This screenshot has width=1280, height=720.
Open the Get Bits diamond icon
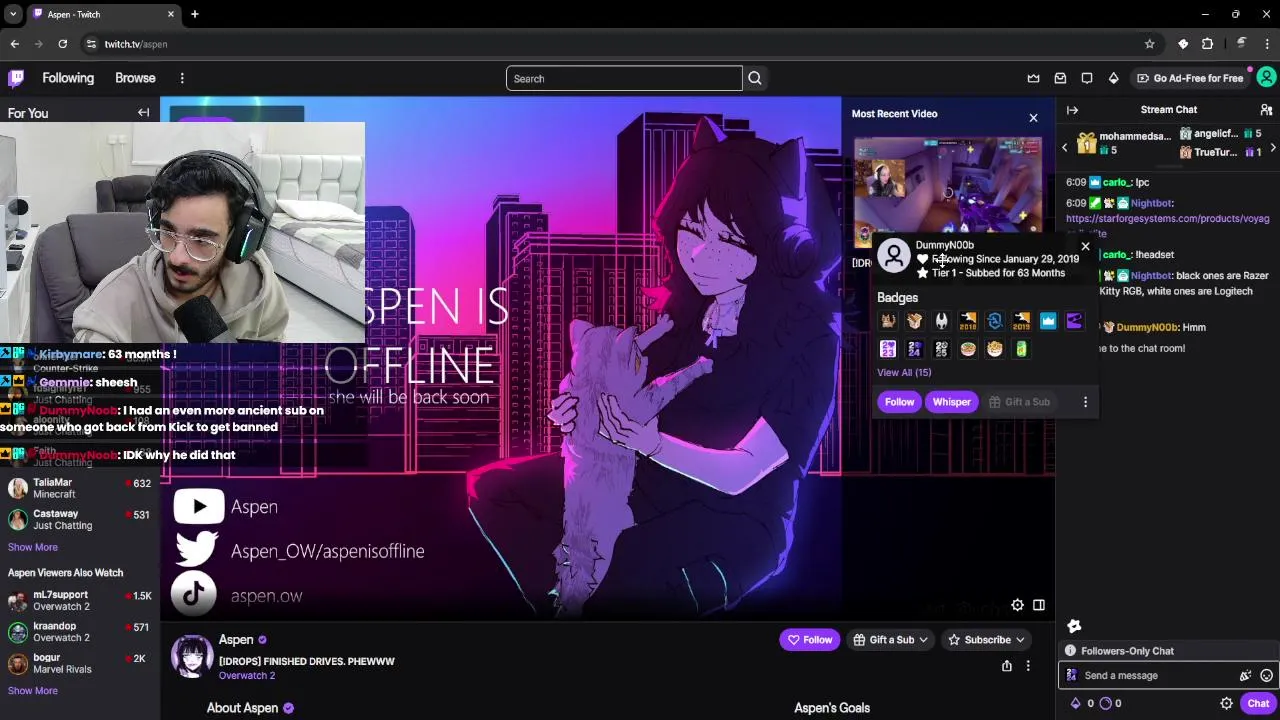(1113, 78)
